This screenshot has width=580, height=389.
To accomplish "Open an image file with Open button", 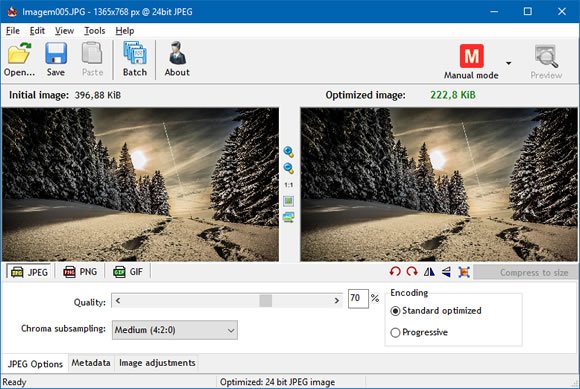I will coord(19,59).
